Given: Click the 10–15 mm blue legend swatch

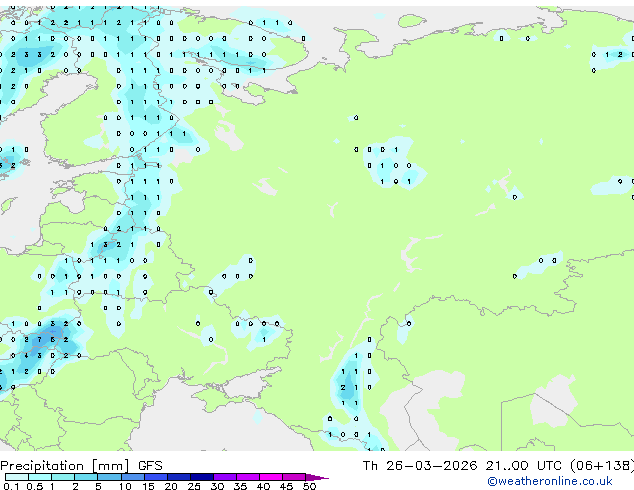Looking at the screenshot, I should (133, 477).
